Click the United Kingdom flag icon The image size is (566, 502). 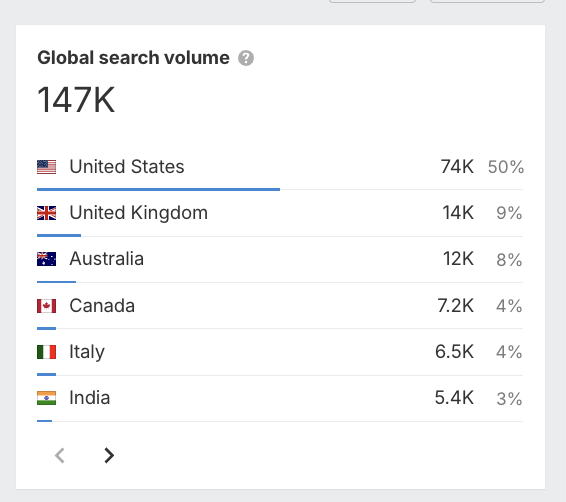point(47,213)
